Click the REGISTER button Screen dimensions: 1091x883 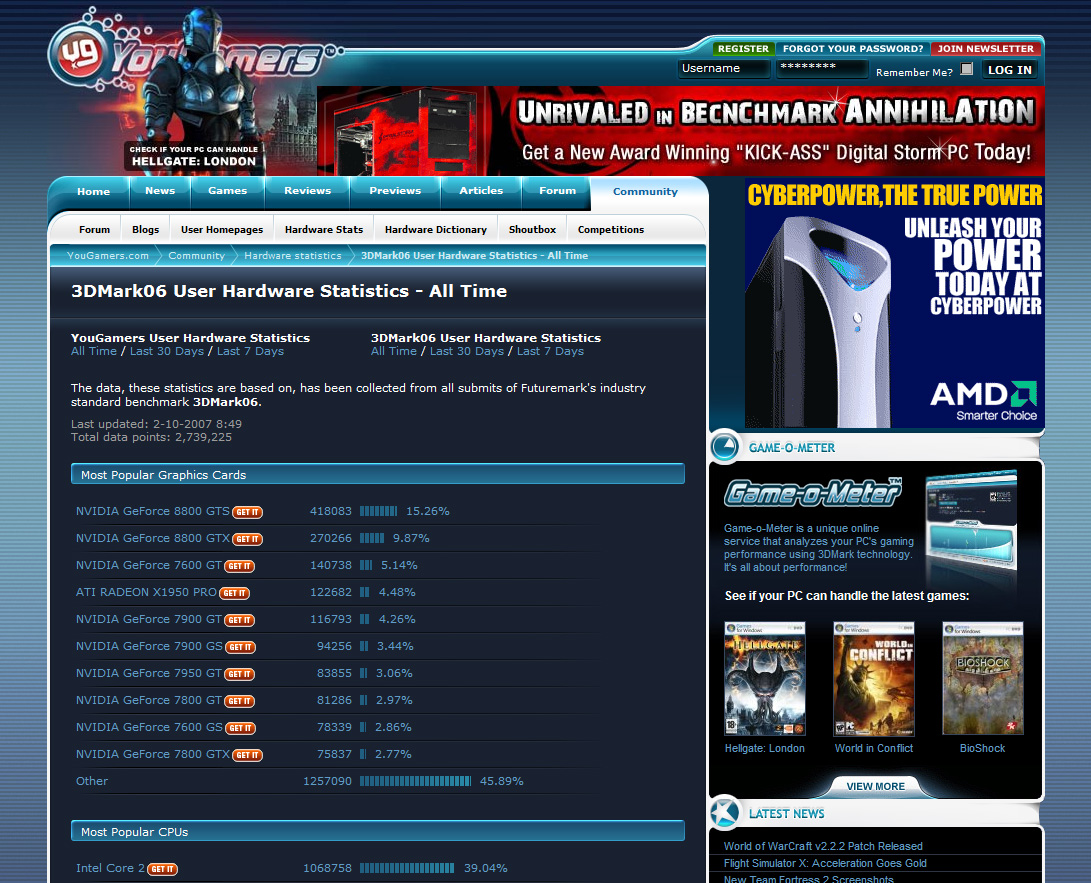coord(743,48)
